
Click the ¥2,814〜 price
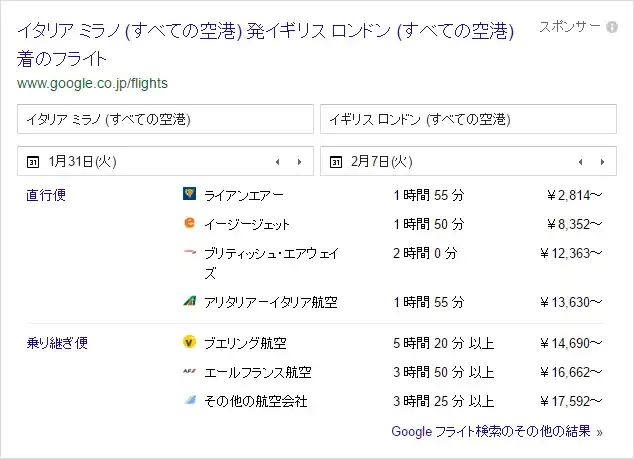coord(575,195)
